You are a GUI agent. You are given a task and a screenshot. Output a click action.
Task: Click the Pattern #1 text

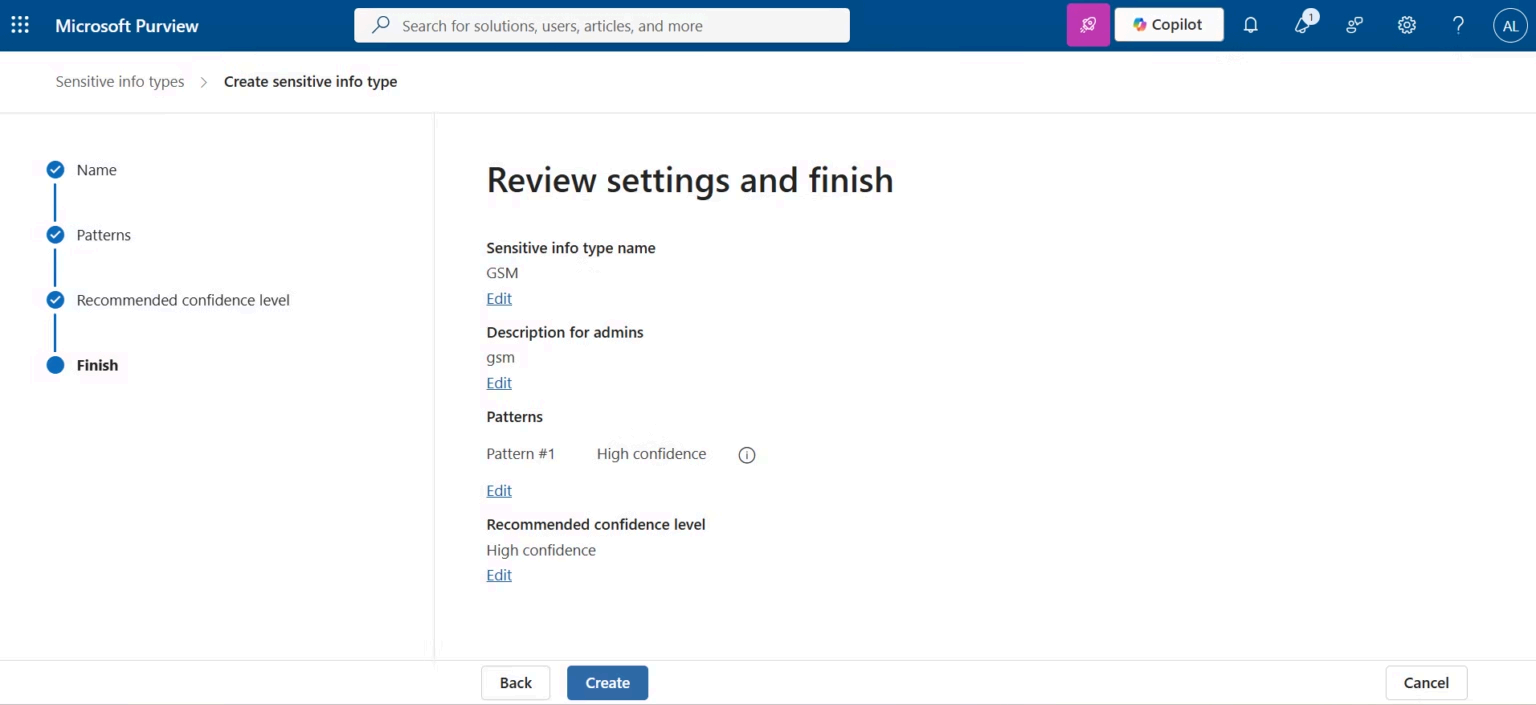[521, 454]
